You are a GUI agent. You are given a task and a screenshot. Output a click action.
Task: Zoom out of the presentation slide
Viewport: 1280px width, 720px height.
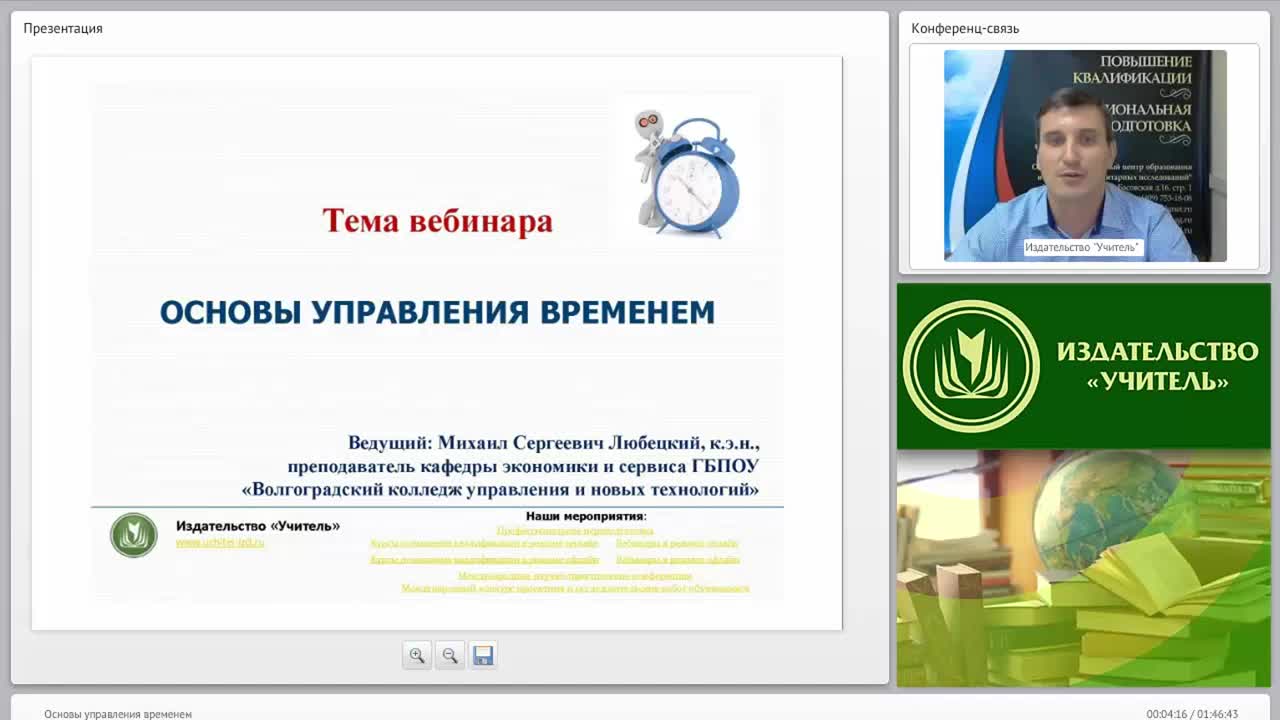450,656
